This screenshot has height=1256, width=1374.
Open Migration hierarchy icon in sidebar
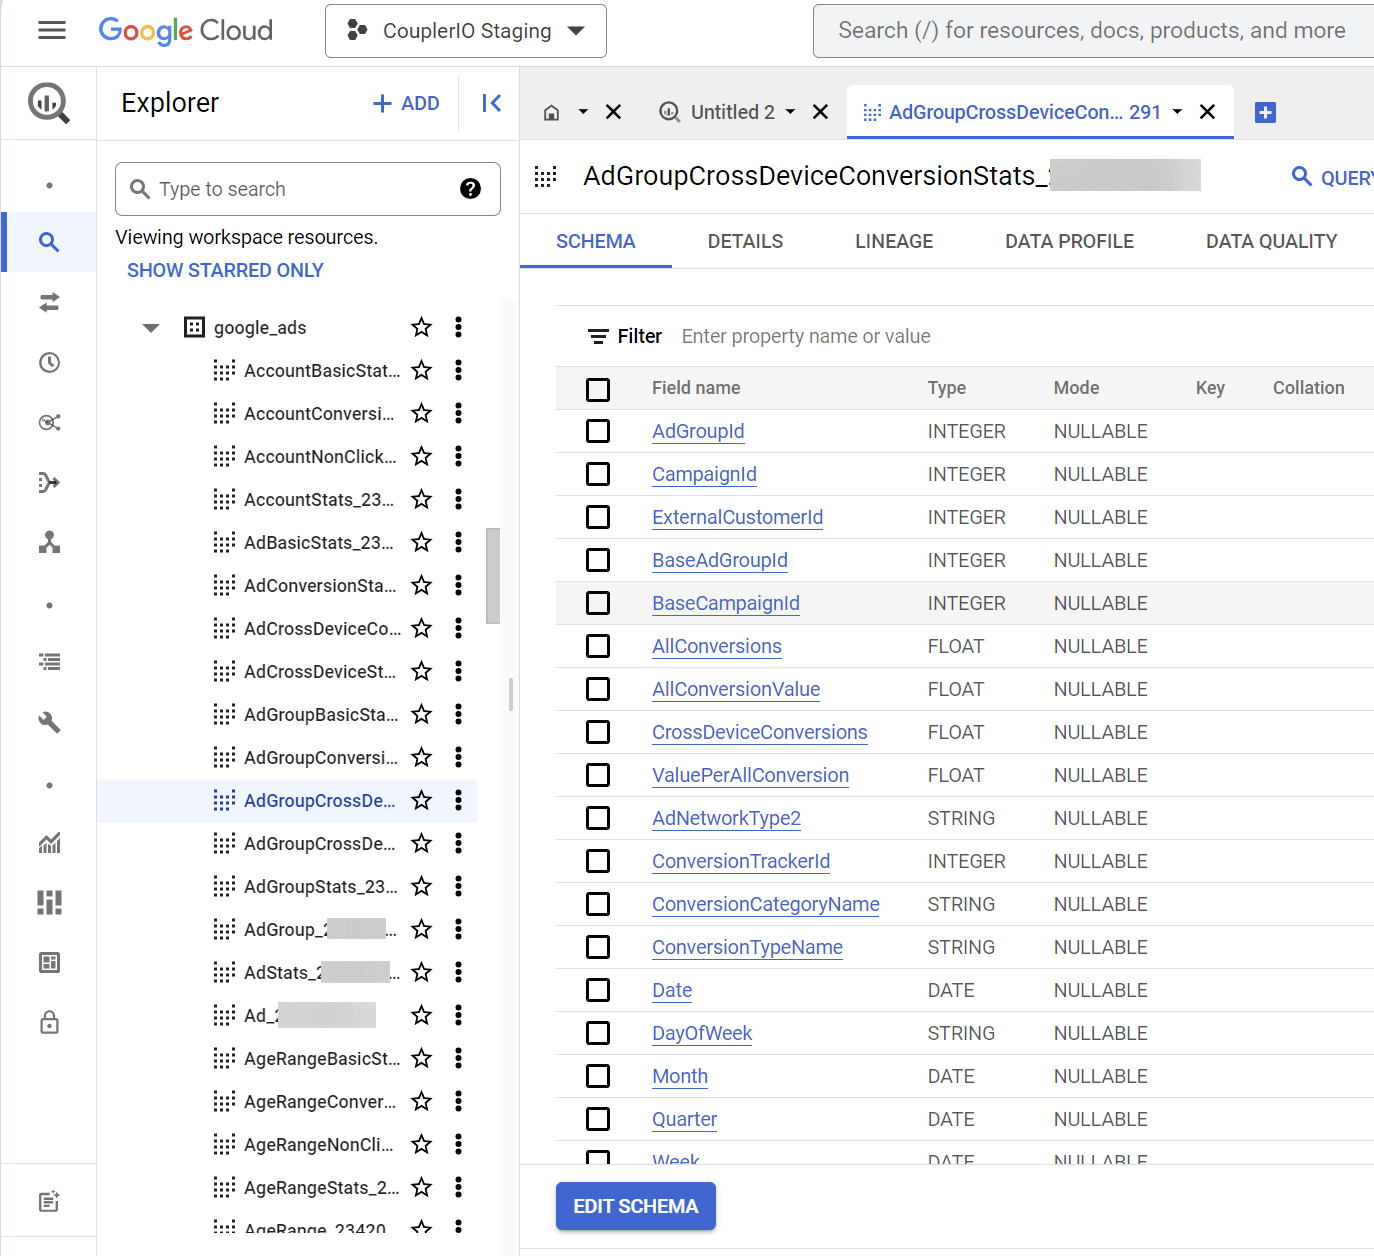[49, 542]
